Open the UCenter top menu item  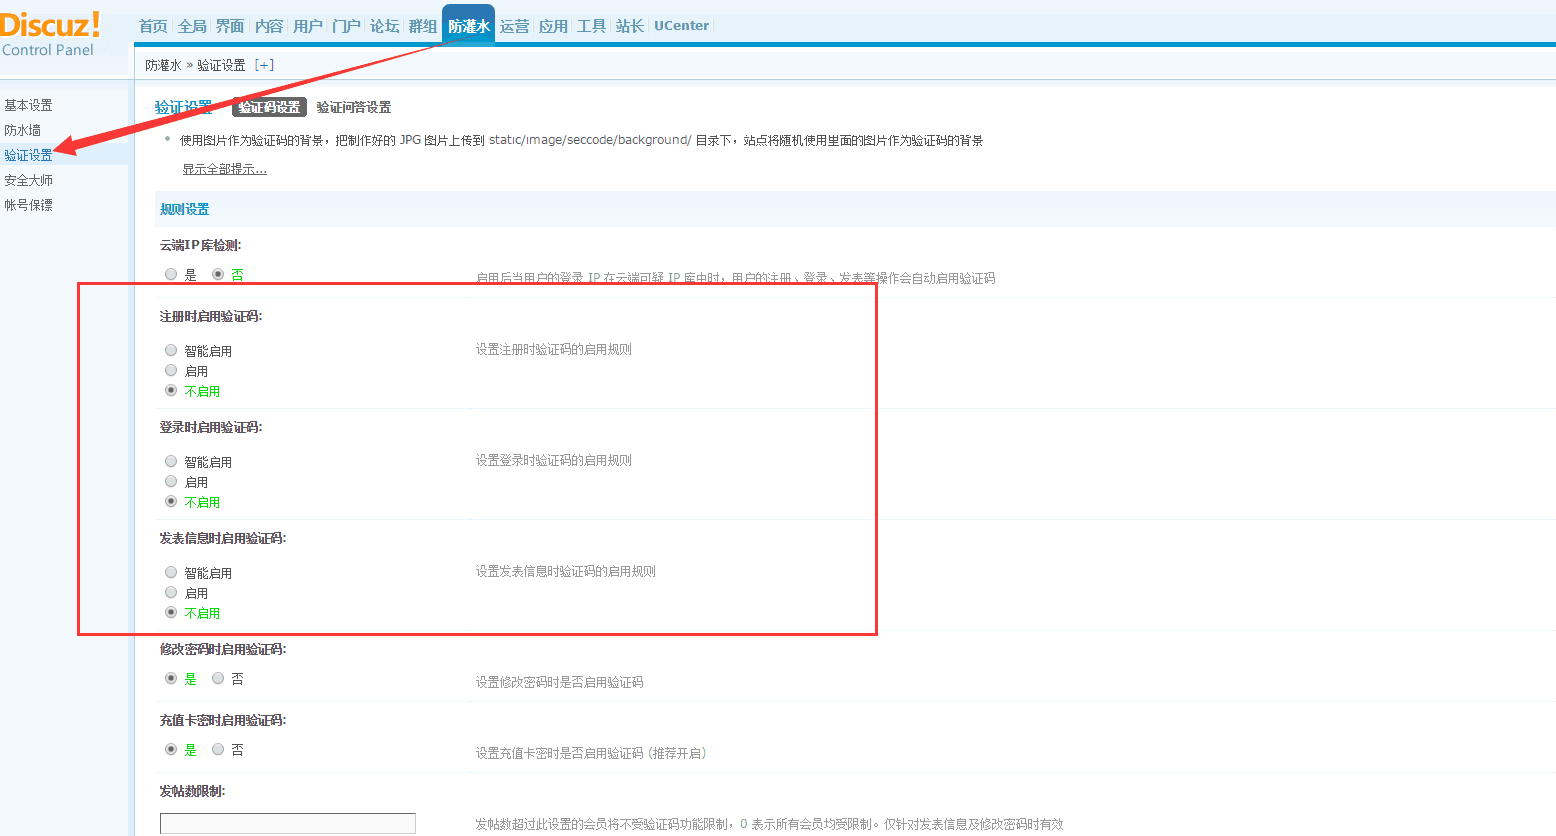(681, 26)
